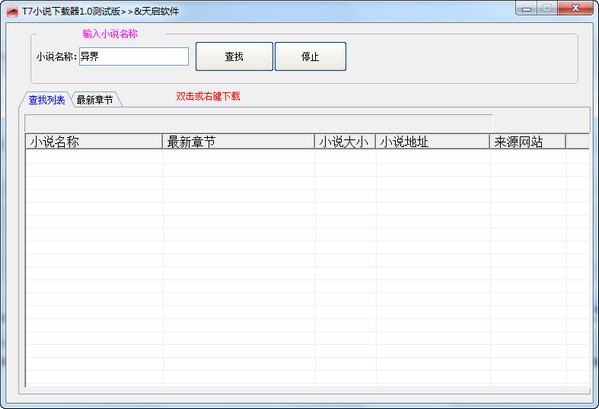Click the 输入小说名称 group label
This screenshot has height=409, width=599.
click(110, 34)
